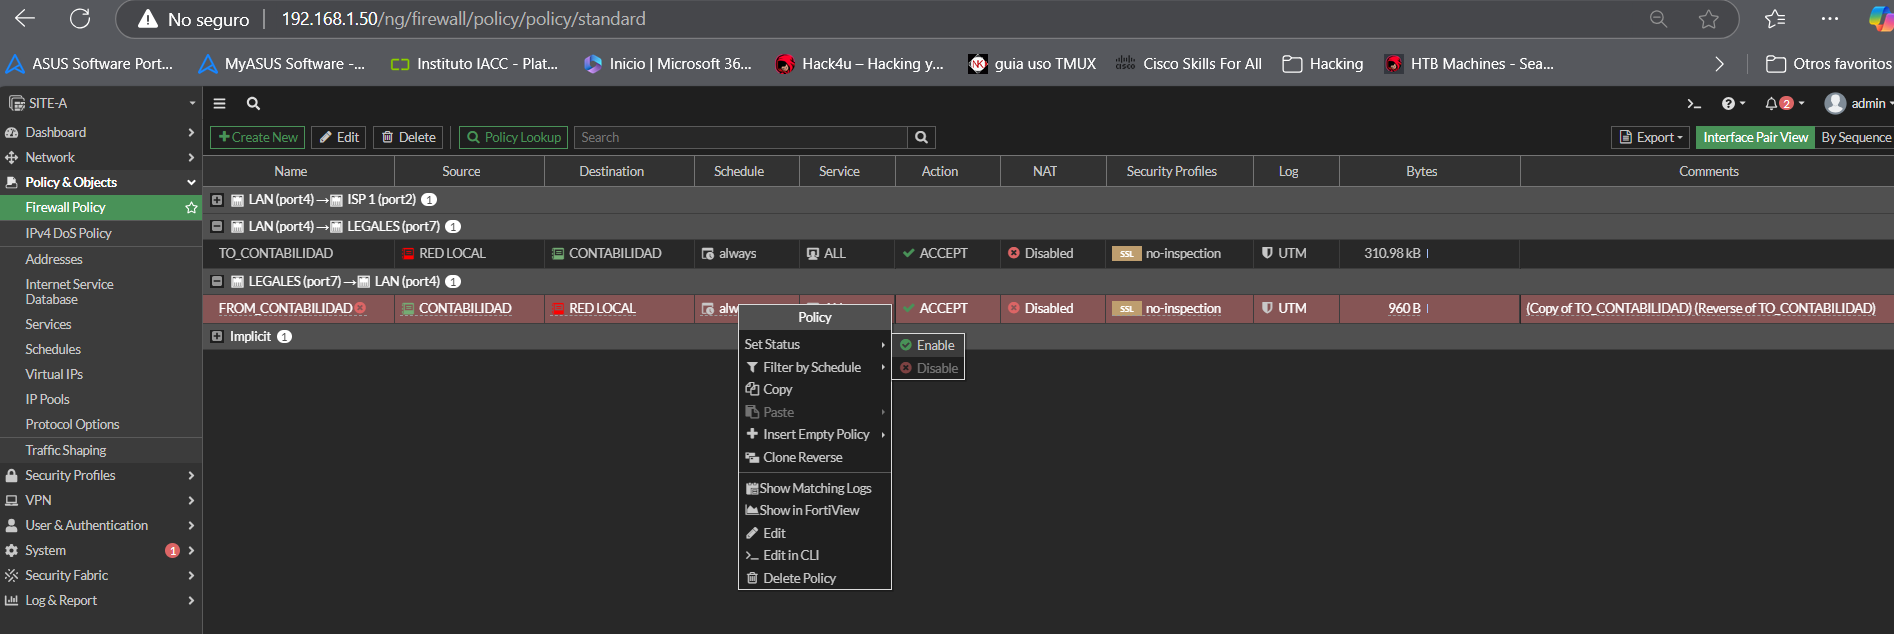Open the CLI console icon

[1693, 104]
